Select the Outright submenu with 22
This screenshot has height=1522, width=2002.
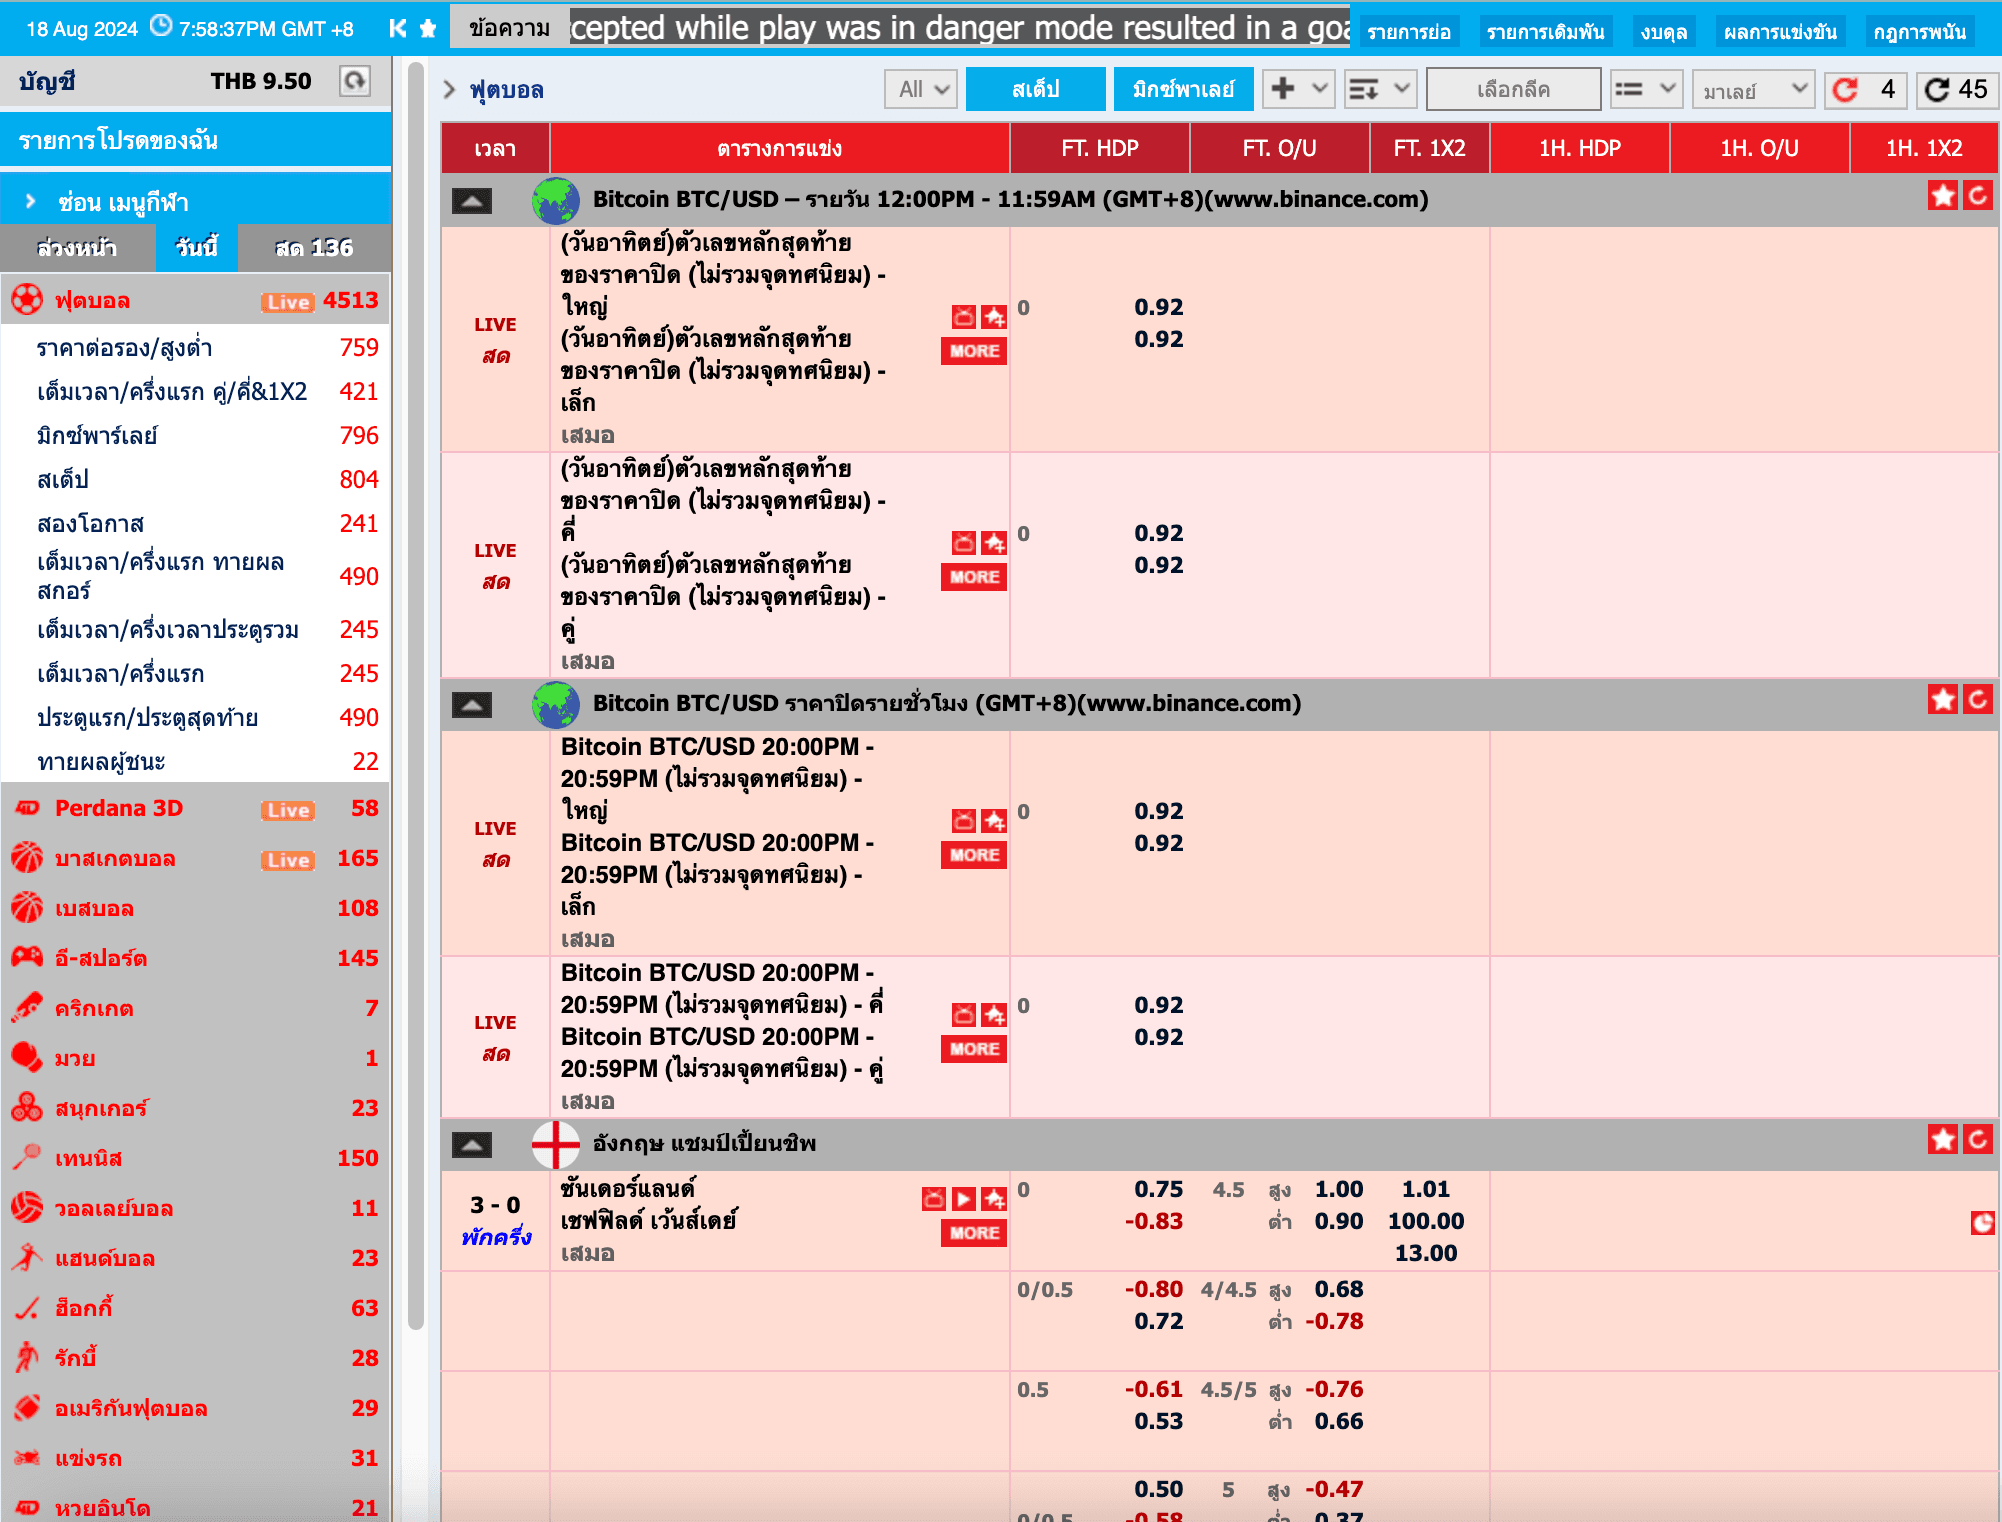point(196,761)
